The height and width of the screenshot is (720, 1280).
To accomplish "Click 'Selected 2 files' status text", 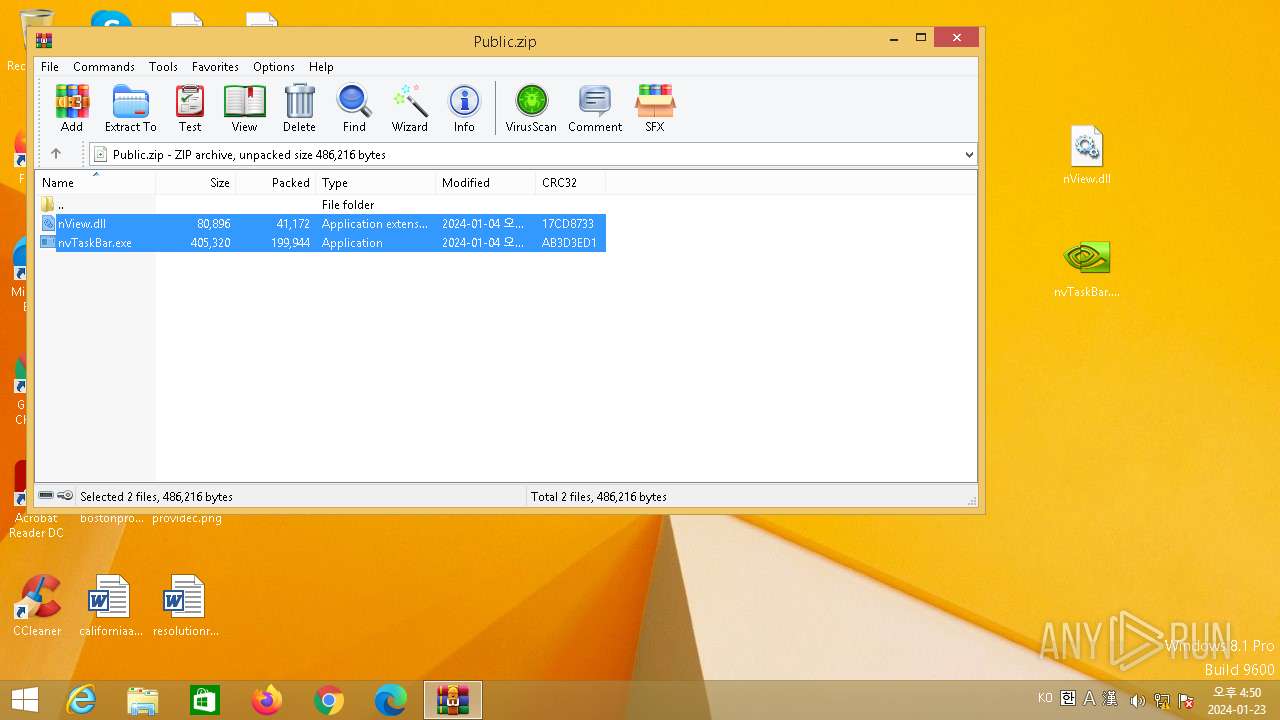I will (156, 497).
